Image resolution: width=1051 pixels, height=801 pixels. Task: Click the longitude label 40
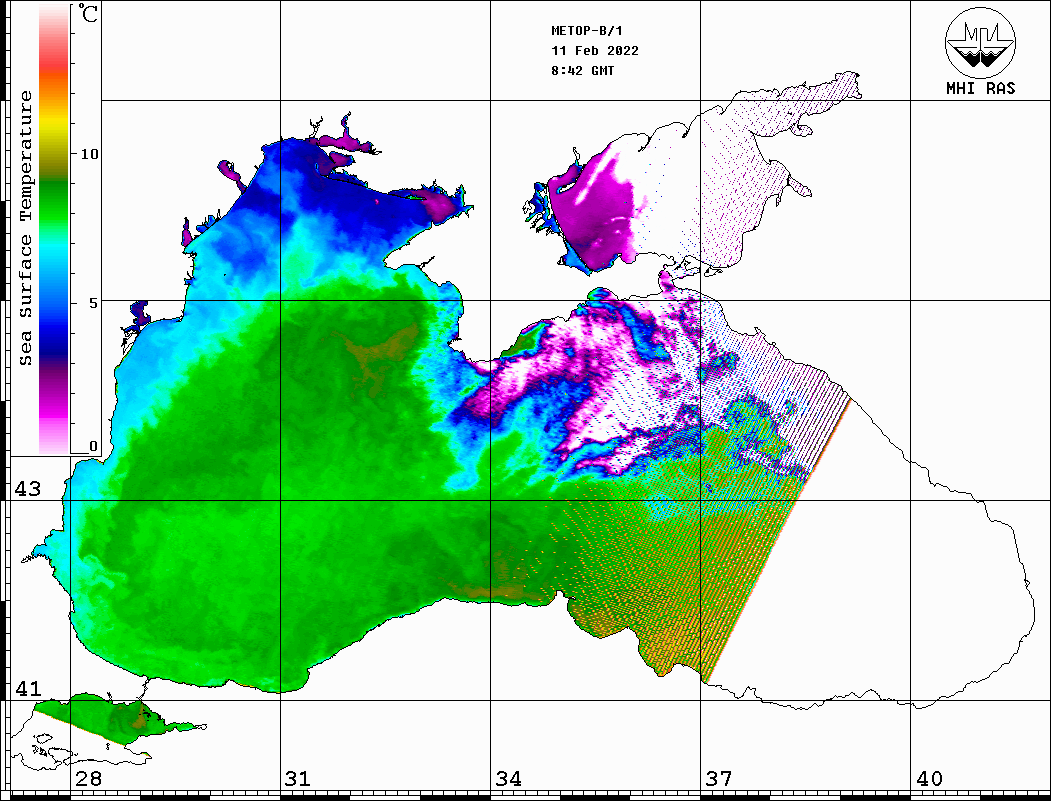[x=929, y=779]
